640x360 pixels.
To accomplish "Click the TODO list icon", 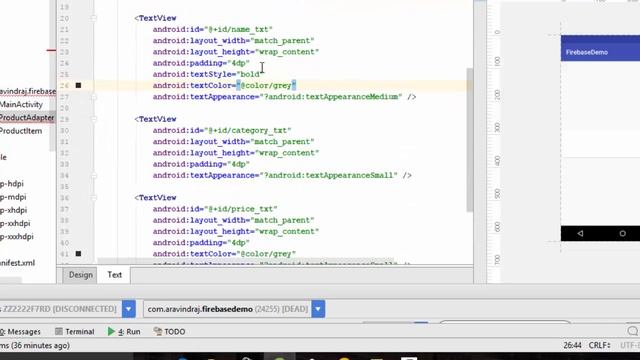I will (x=158, y=331).
